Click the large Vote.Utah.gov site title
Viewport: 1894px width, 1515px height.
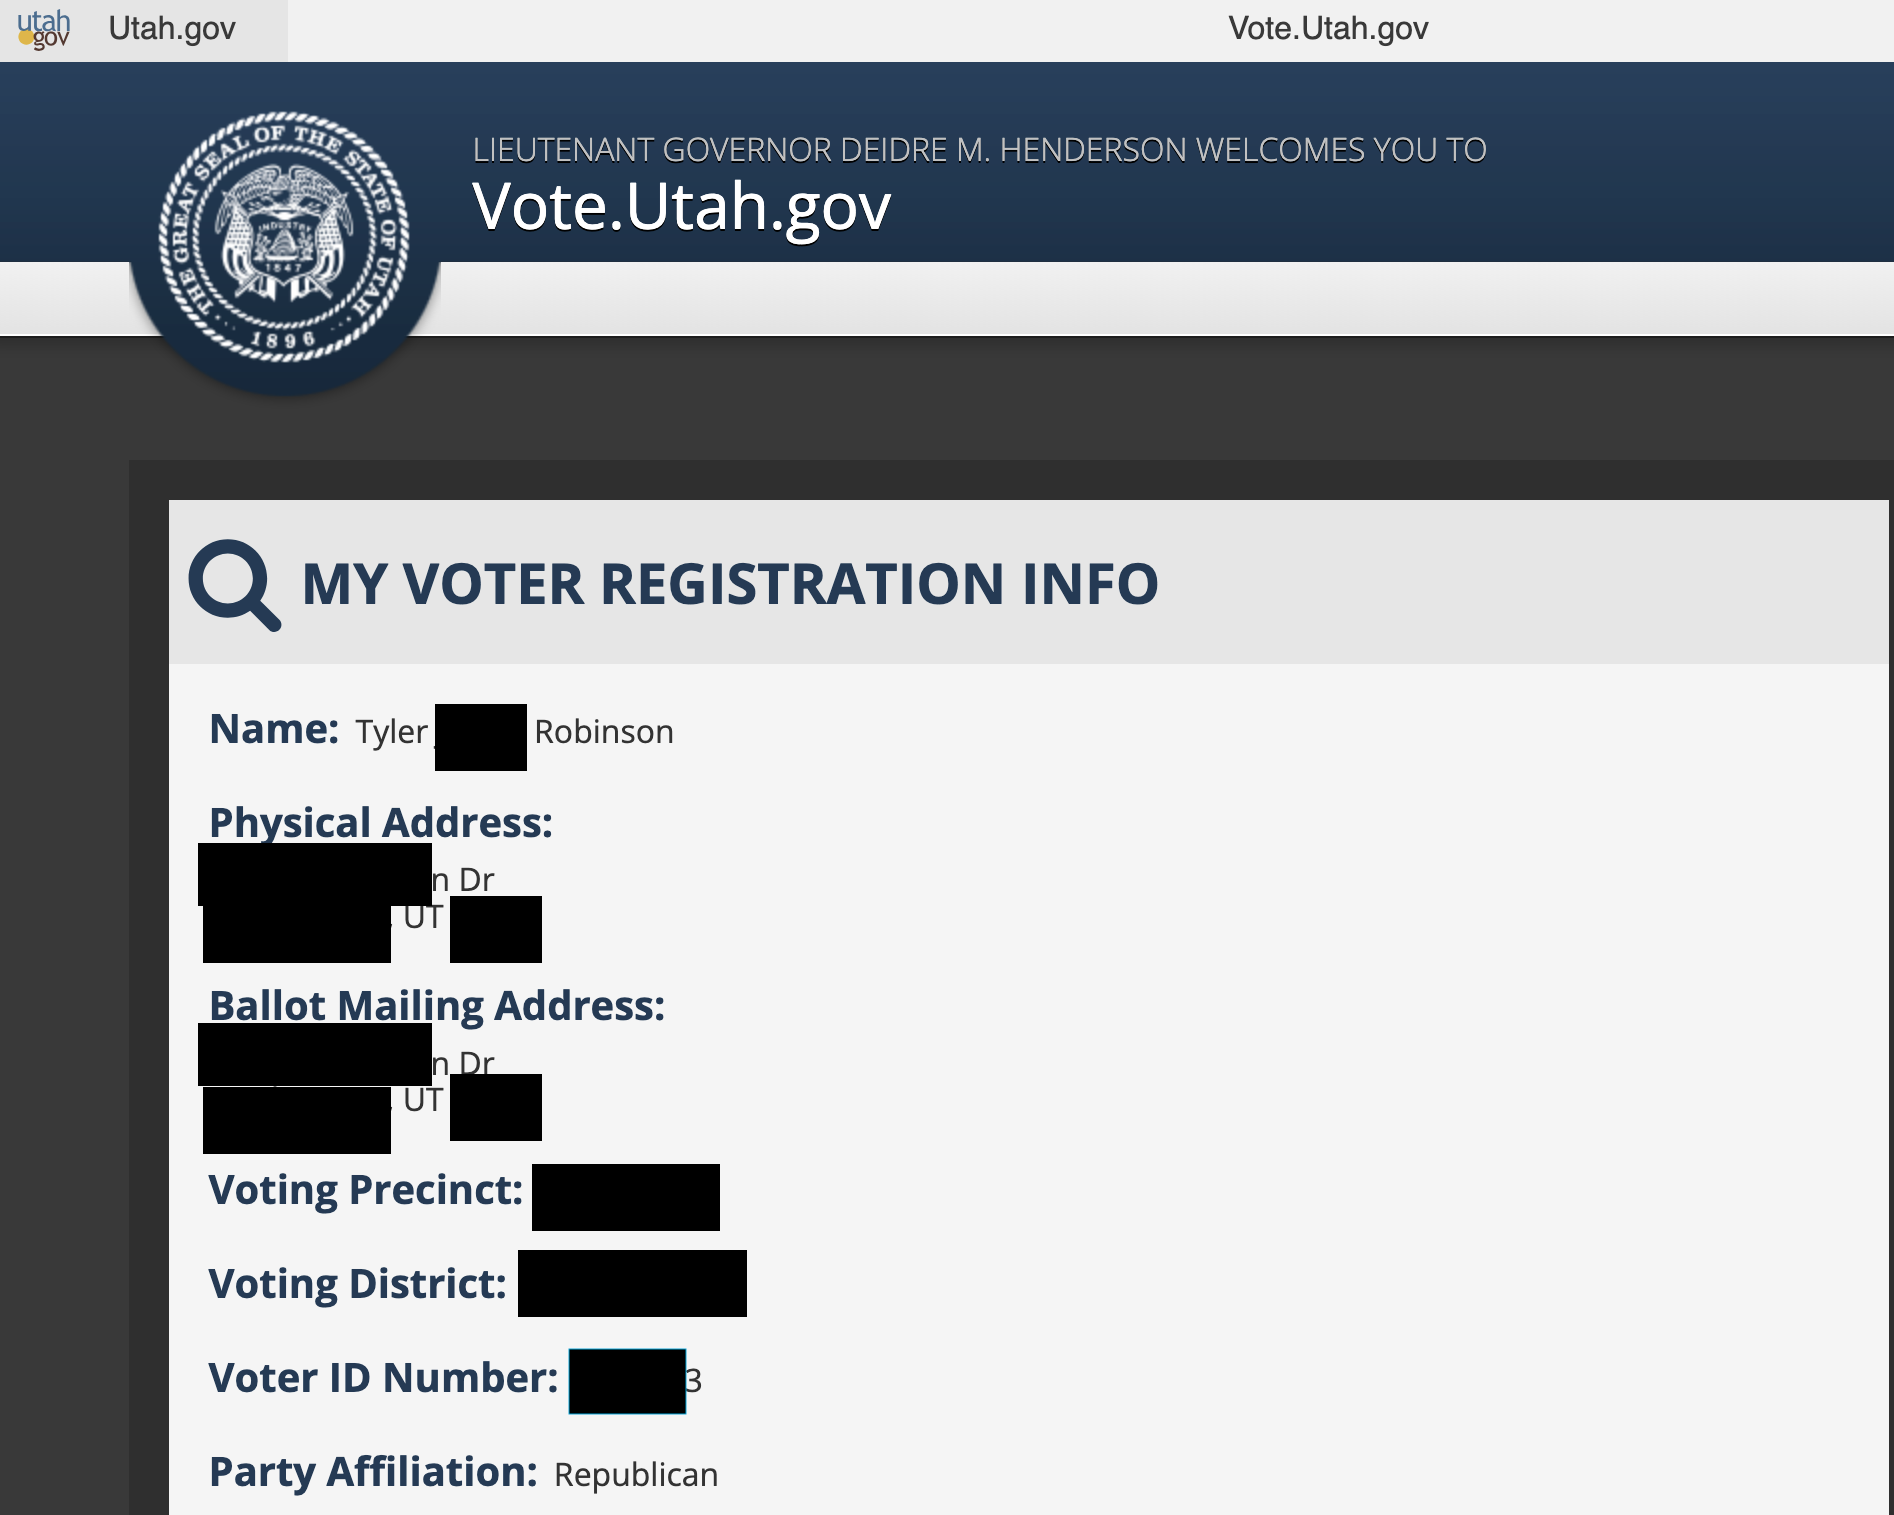coord(681,208)
